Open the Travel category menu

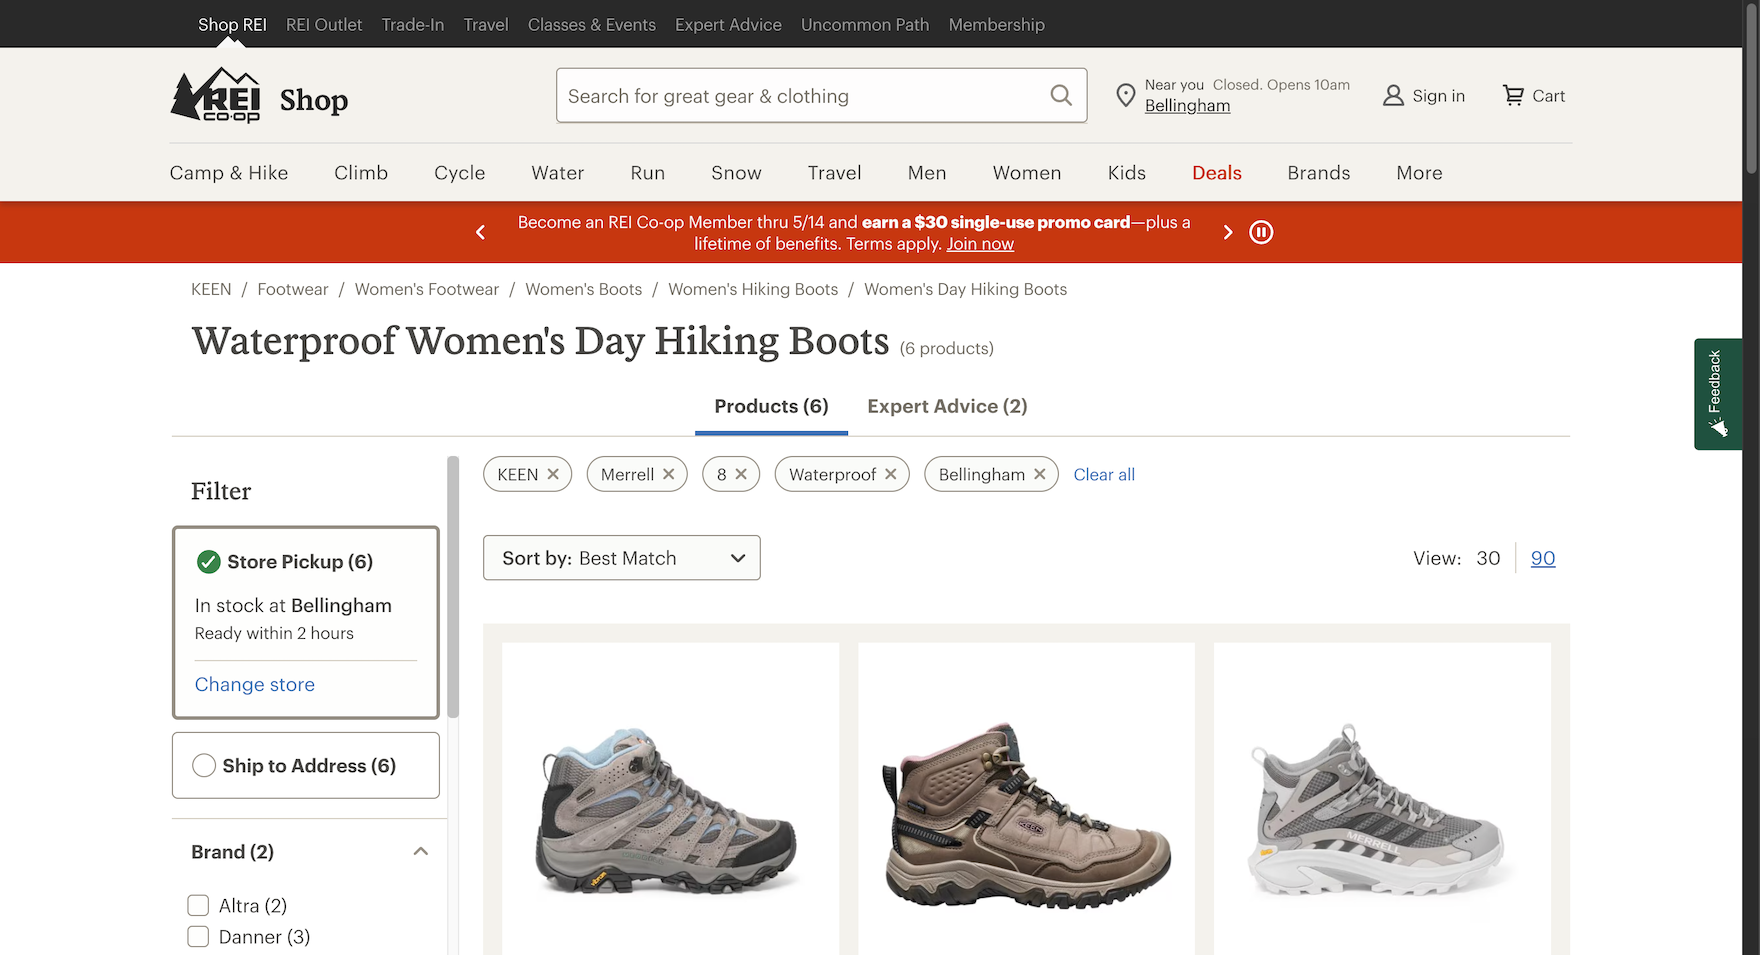[x=835, y=173]
